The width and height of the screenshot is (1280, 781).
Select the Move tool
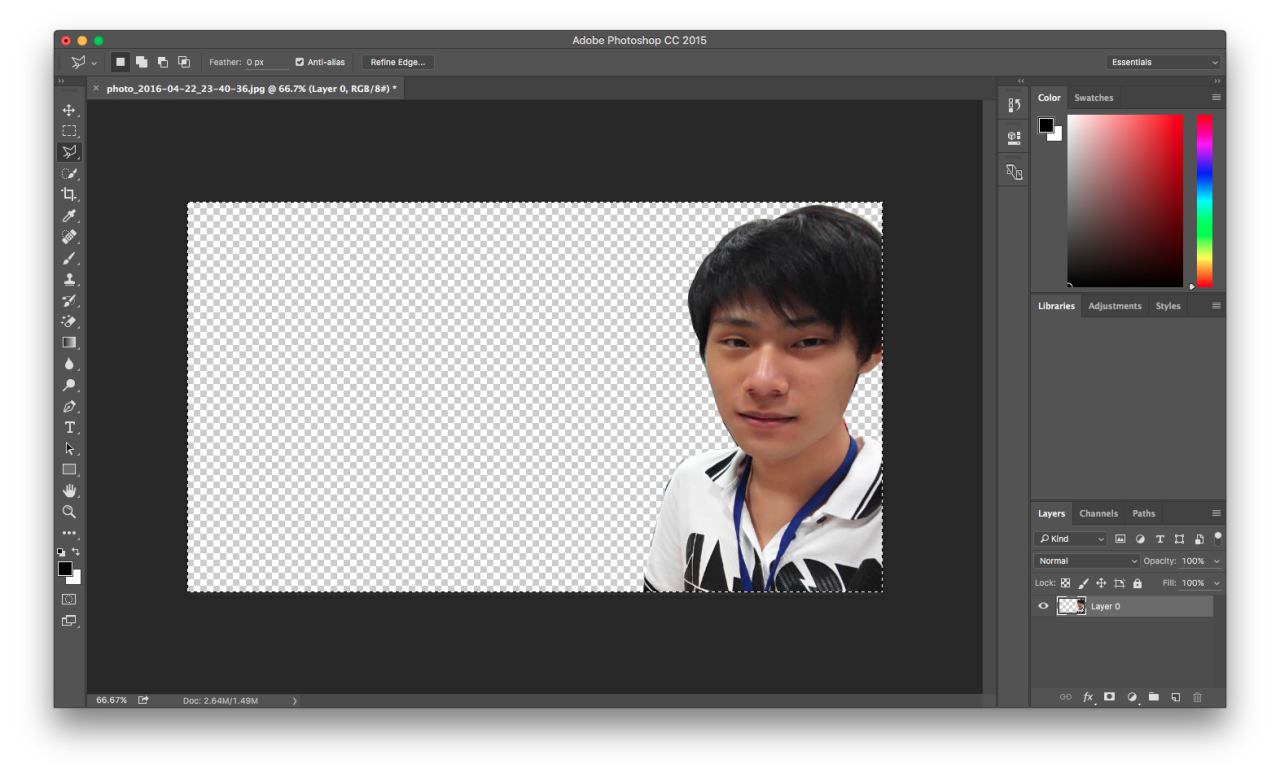pos(69,110)
